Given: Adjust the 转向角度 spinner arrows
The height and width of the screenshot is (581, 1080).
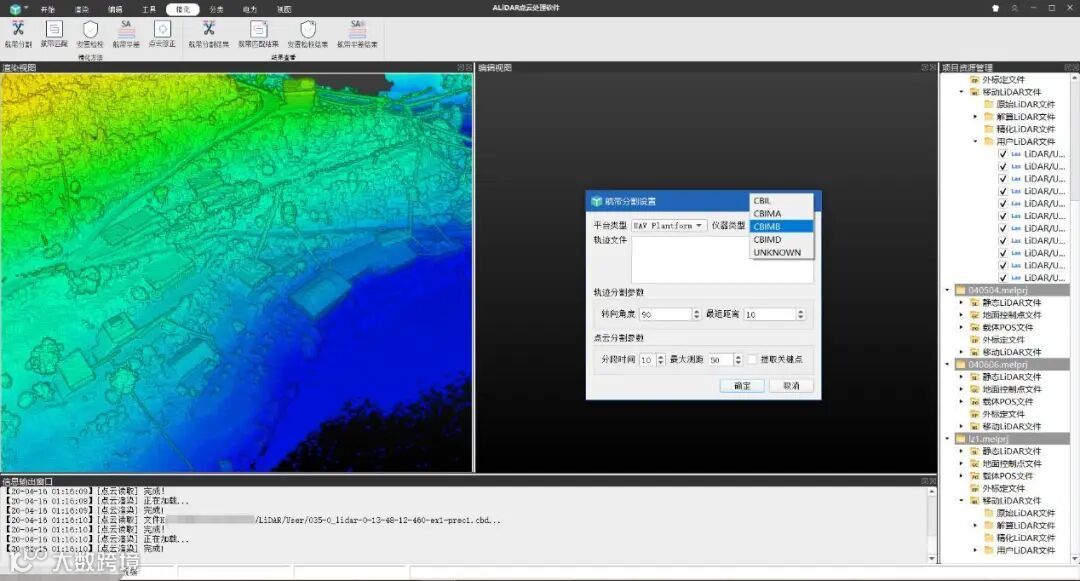Looking at the screenshot, I should coord(696,314).
